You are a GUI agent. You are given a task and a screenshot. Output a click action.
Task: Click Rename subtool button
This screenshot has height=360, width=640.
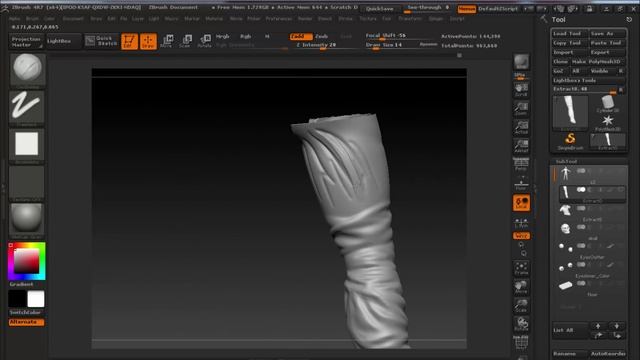pyautogui.click(x=569, y=353)
